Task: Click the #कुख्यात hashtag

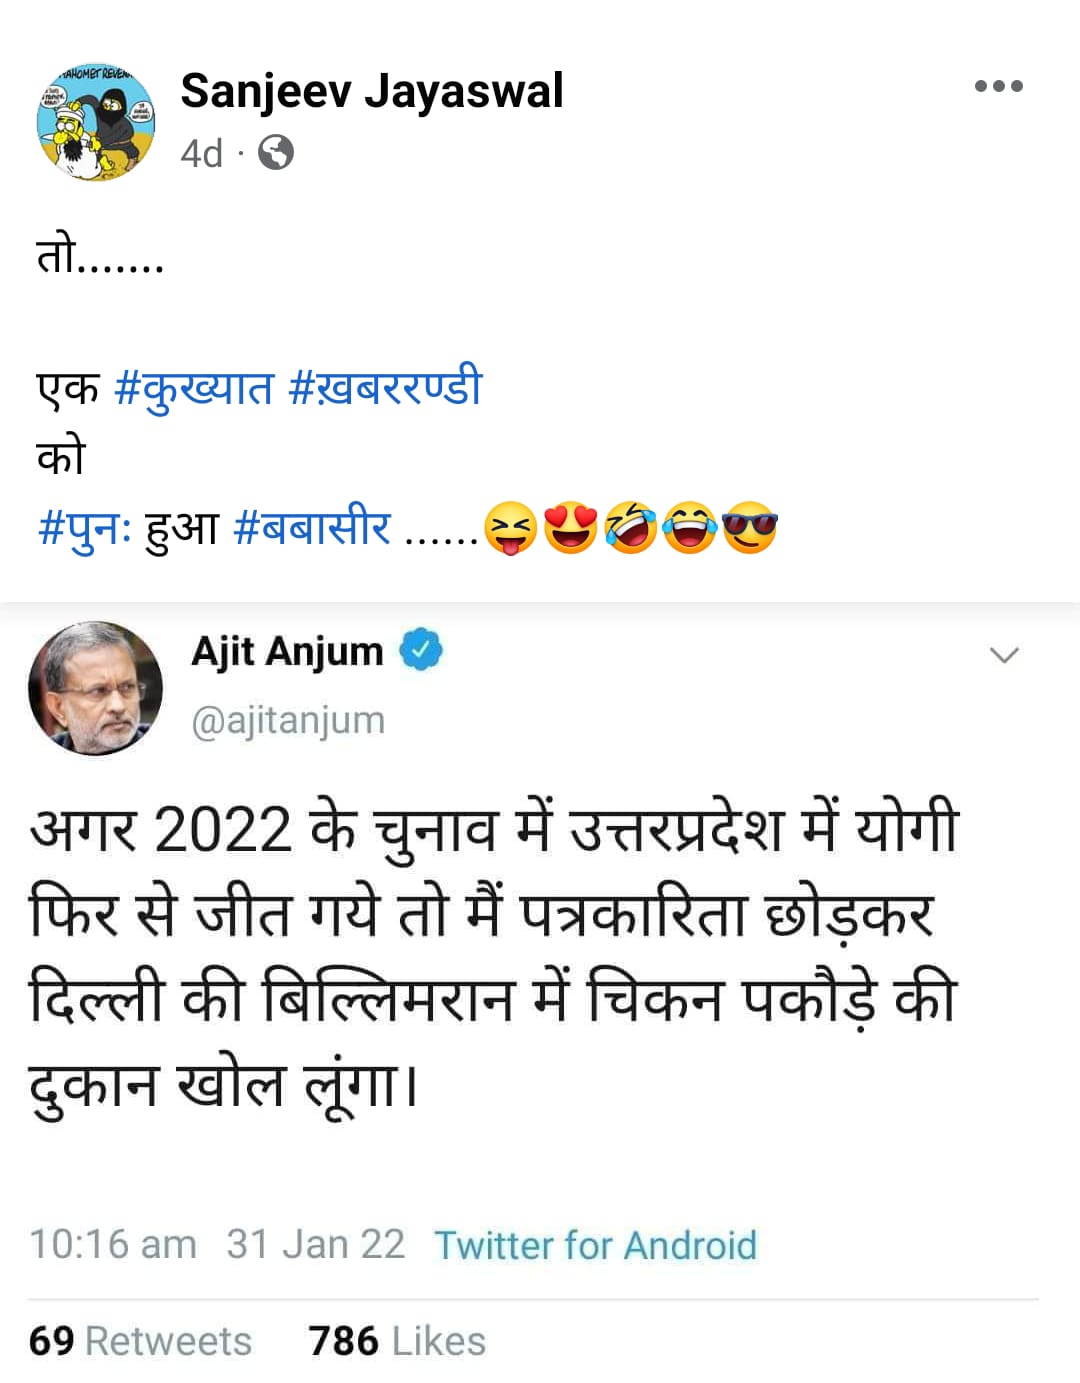Action: [194, 387]
